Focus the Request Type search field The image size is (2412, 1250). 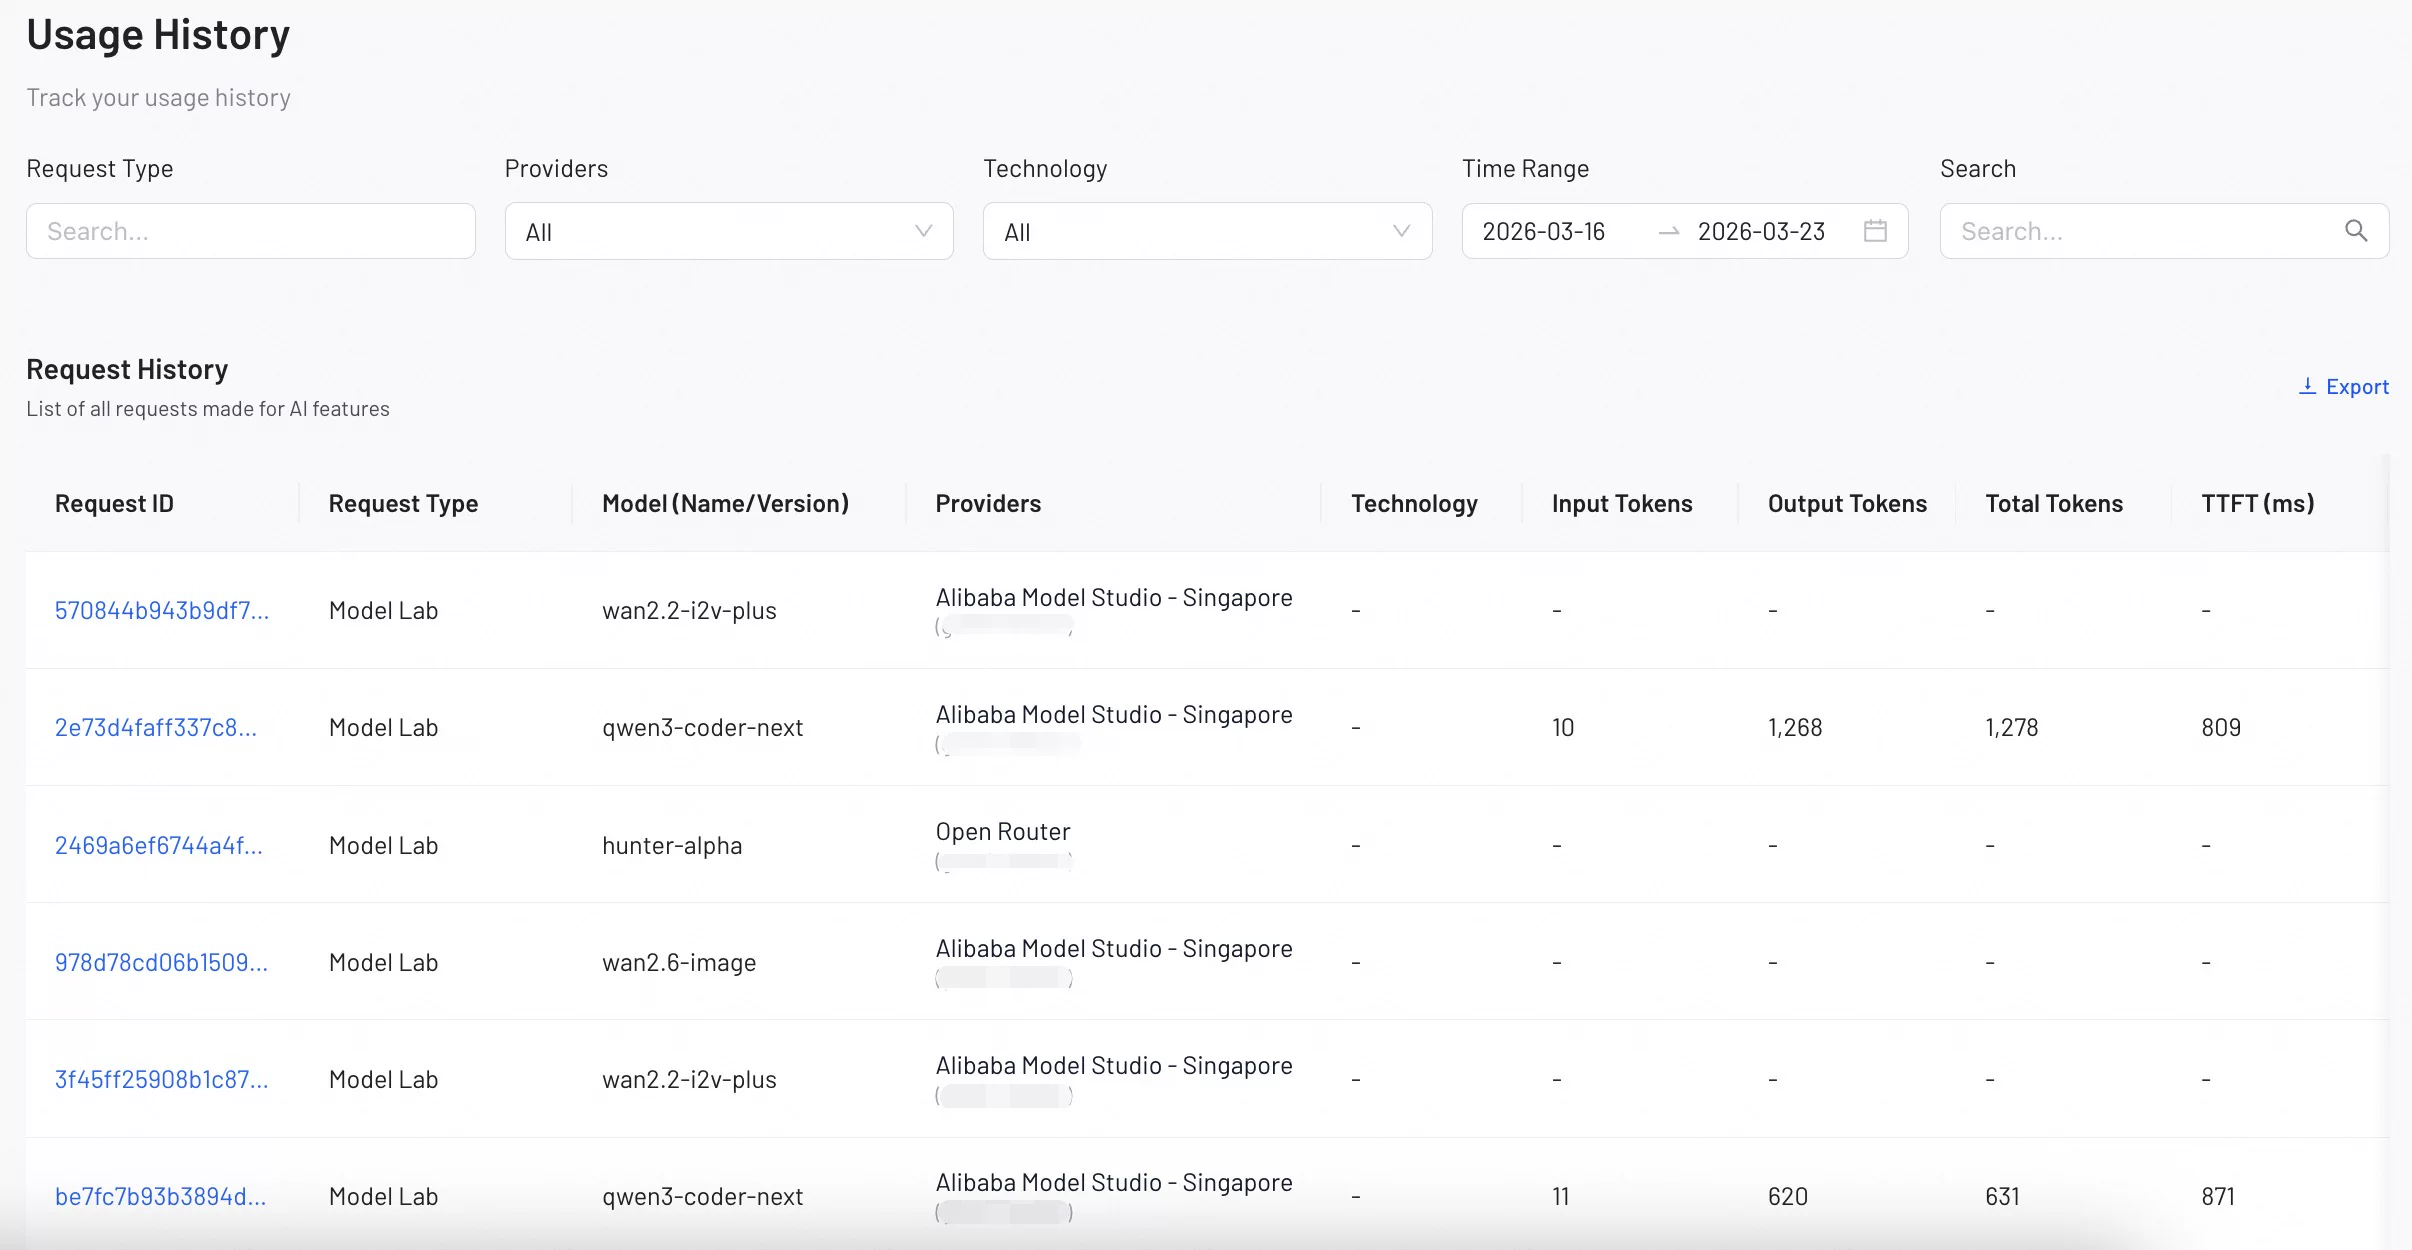point(251,231)
